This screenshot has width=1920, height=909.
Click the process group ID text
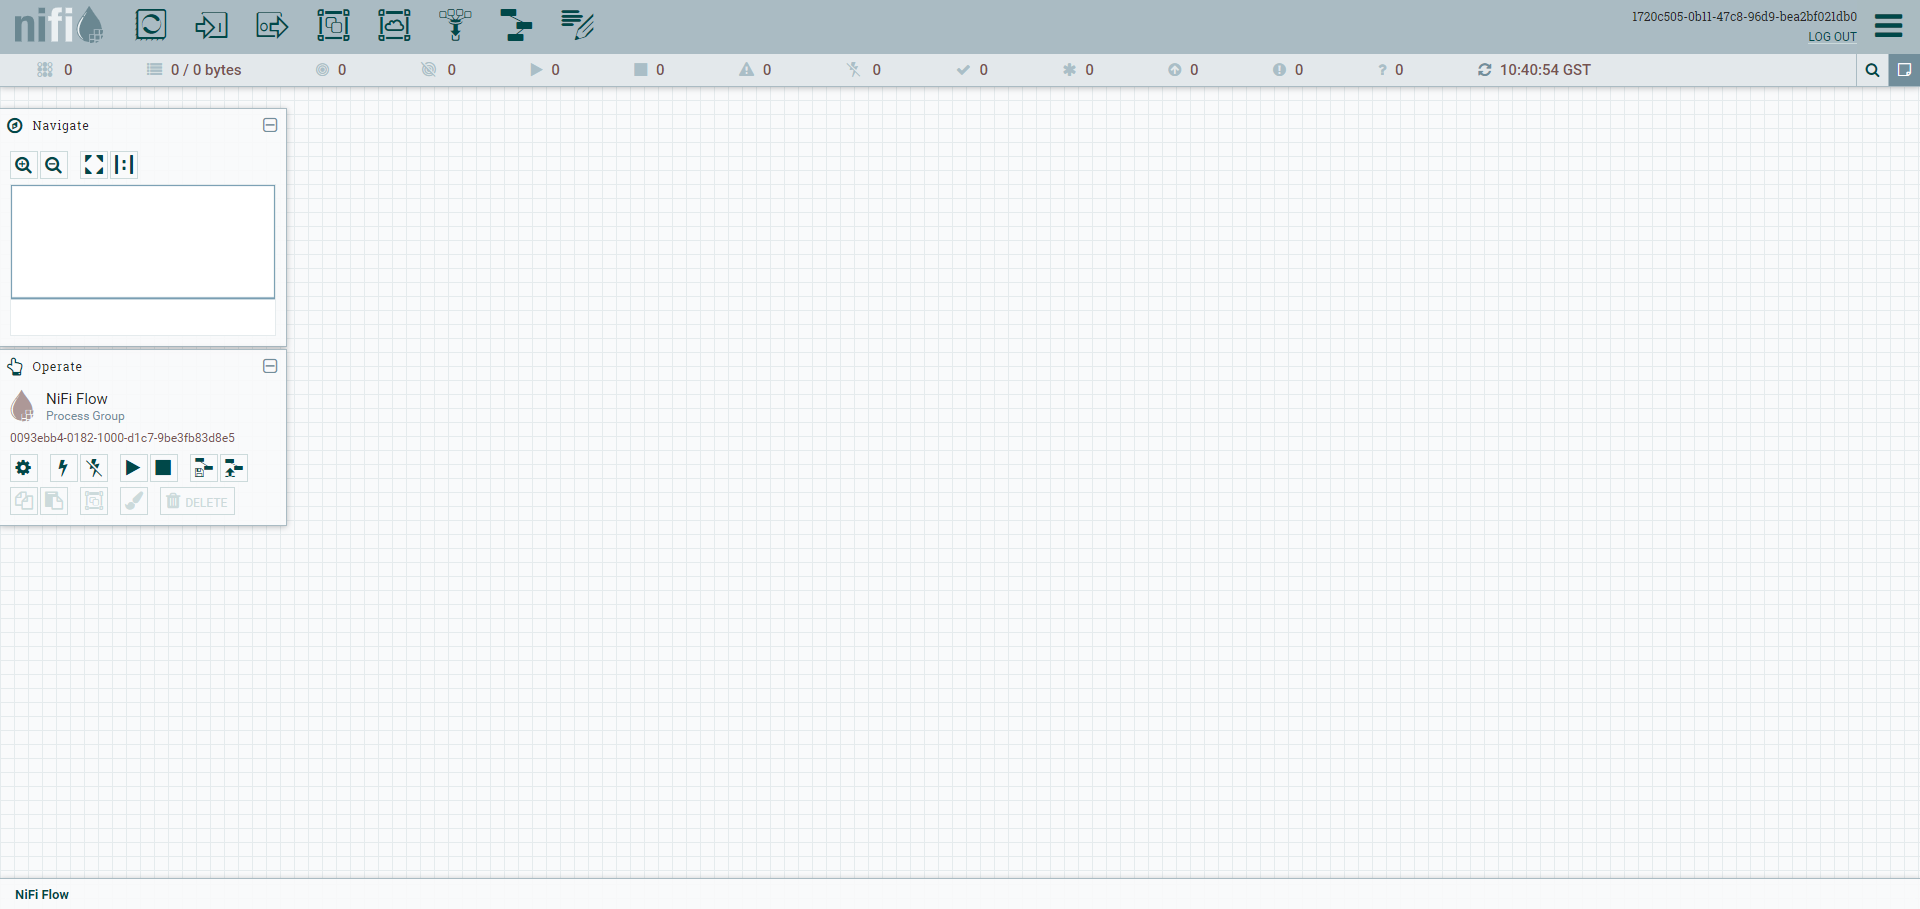pyautogui.click(x=122, y=438)
